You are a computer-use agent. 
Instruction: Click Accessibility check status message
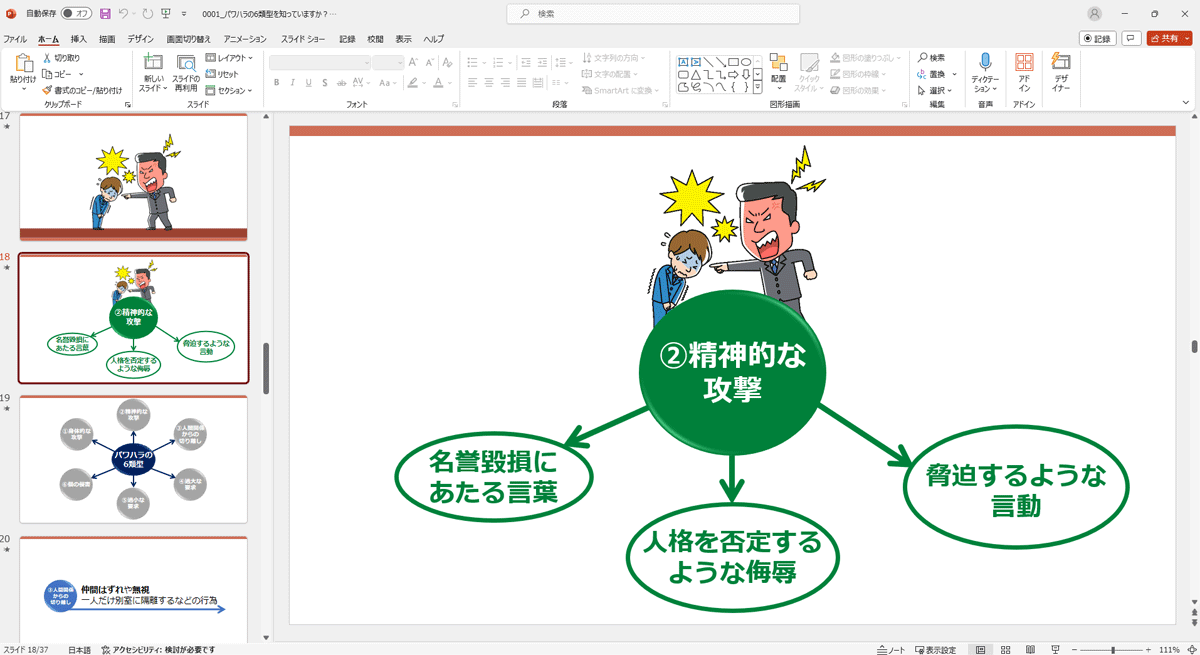point(158,649)
